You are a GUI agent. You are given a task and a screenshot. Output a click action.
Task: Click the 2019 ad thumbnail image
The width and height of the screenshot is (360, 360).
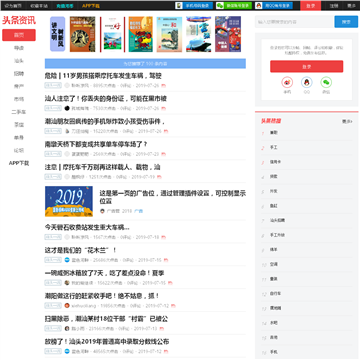tap(69, 201)
